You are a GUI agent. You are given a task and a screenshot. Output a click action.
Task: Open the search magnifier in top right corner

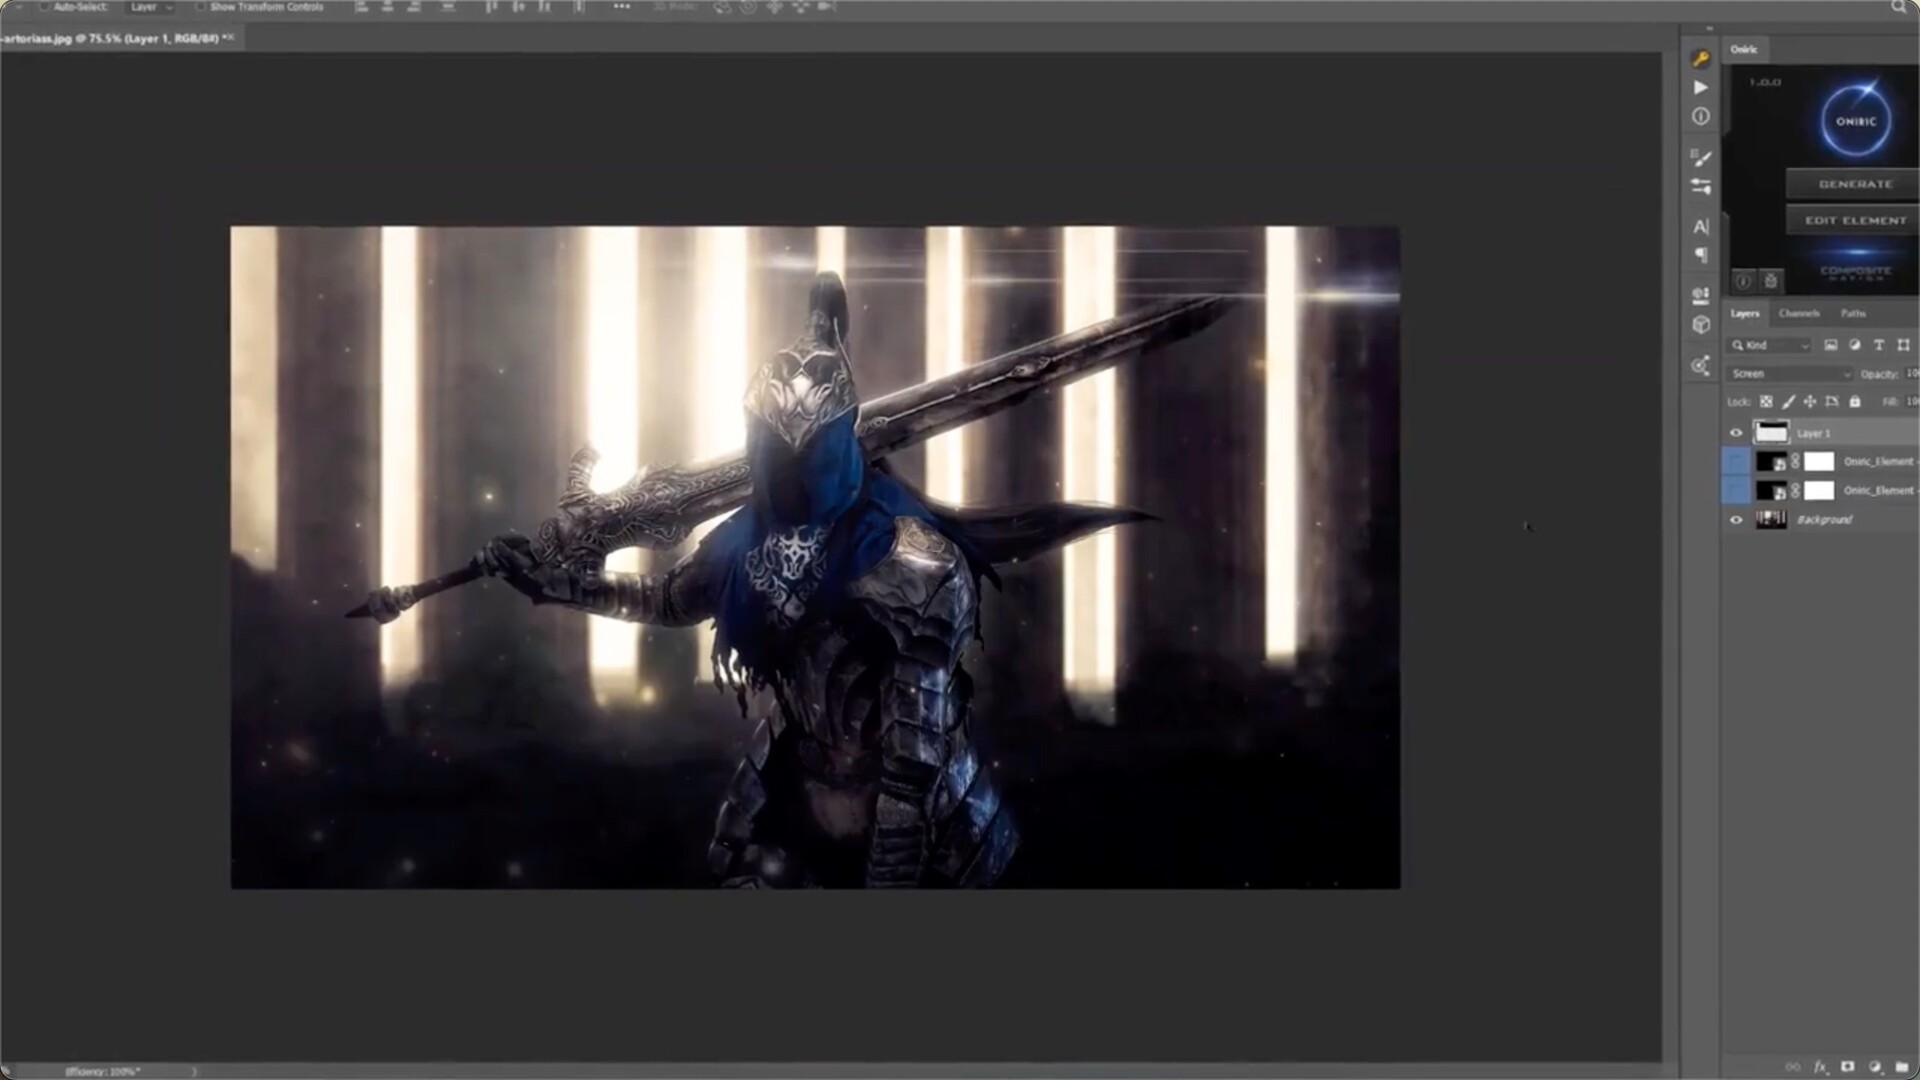(1898, 7)
